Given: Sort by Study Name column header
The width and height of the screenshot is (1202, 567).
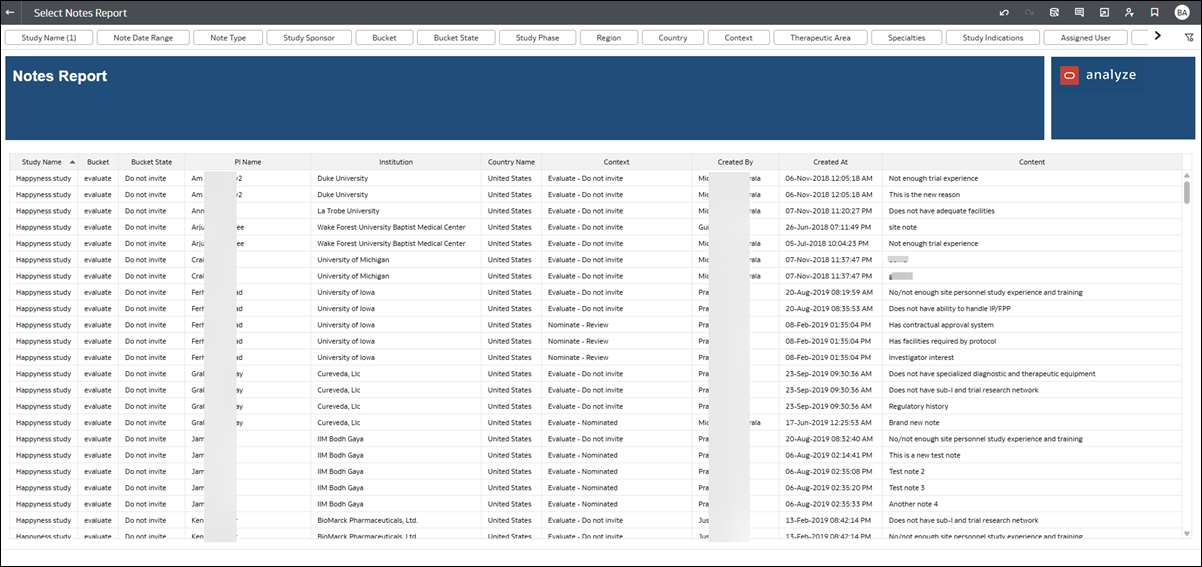Looking at the screenshot, I should 44,162.
